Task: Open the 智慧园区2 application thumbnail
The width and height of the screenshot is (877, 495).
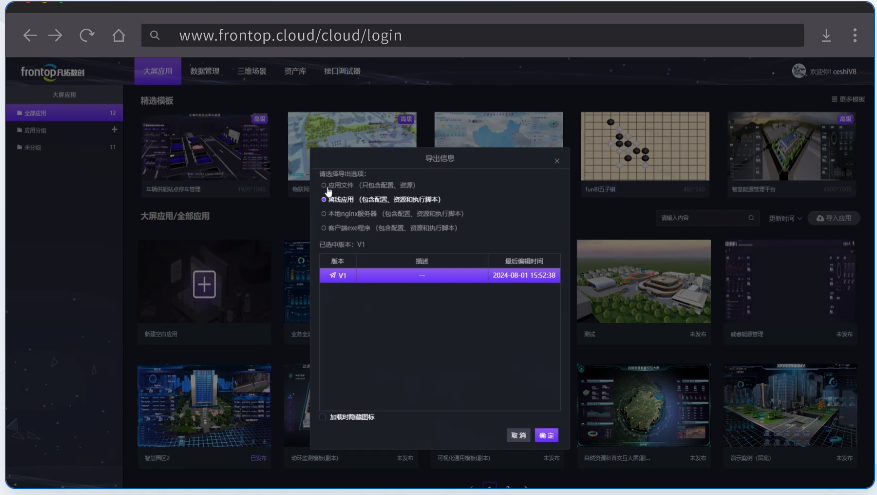Action: point(204,406)
